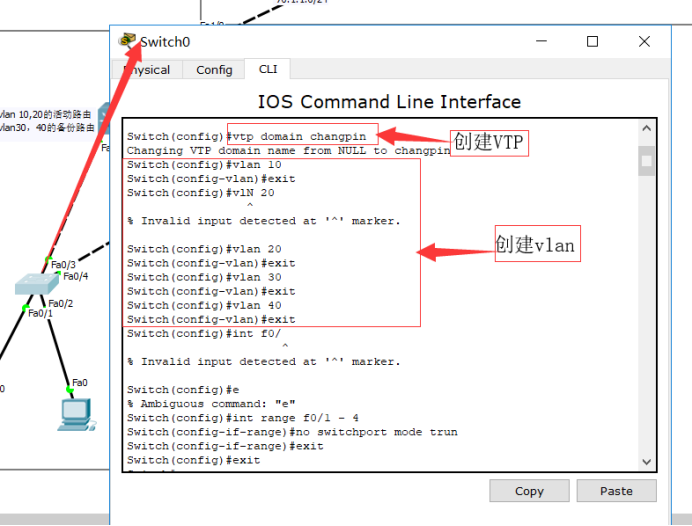Click the CLI vertical scrollbar thumb
This screenshot has width=692, height=526.
pos(647,161)
